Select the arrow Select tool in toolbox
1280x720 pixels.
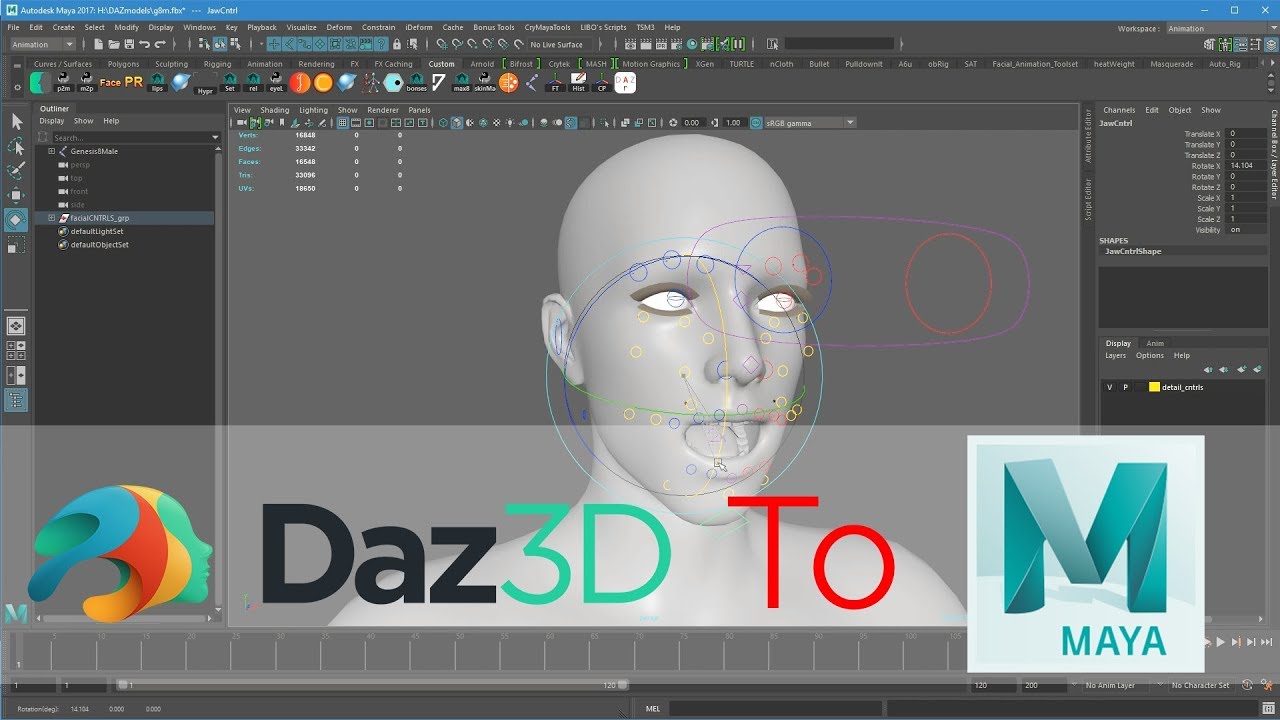pyautogui.click(x=16, y=121)
